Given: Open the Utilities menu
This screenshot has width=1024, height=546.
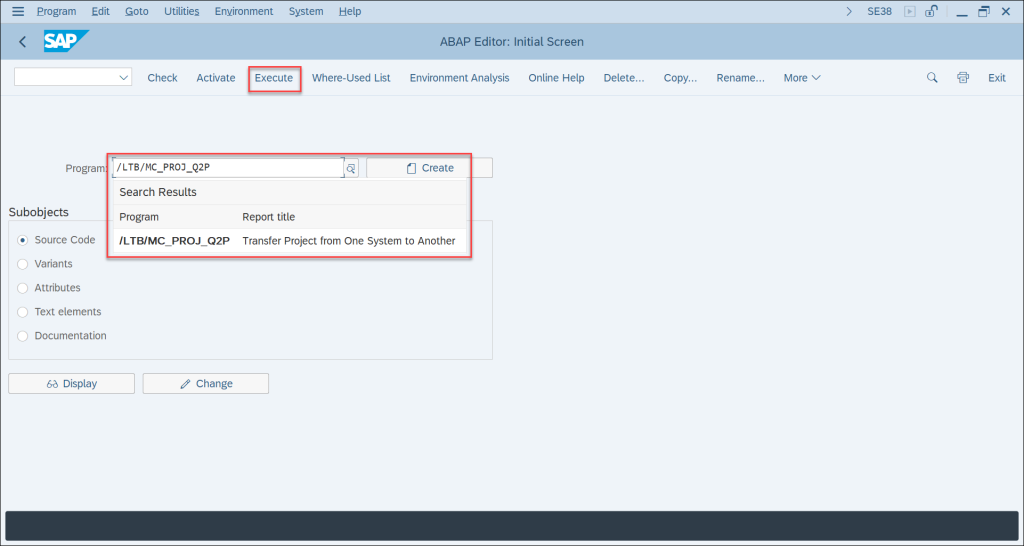Looking at the screenshot, I should [182, 11].
